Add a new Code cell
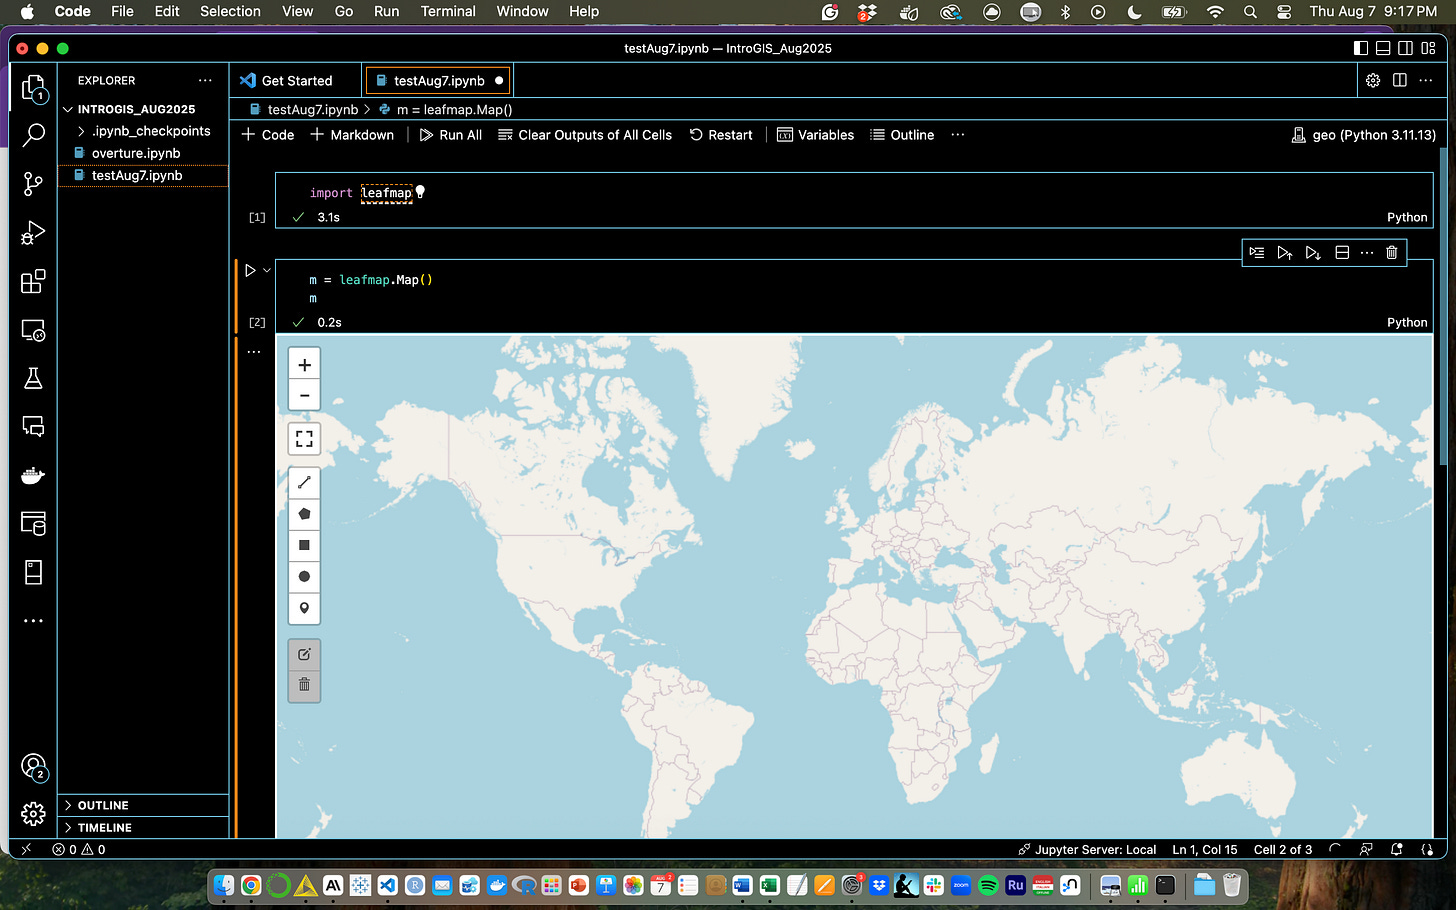This screenshot has height=910, width=1456. click(x=268, y=135)
